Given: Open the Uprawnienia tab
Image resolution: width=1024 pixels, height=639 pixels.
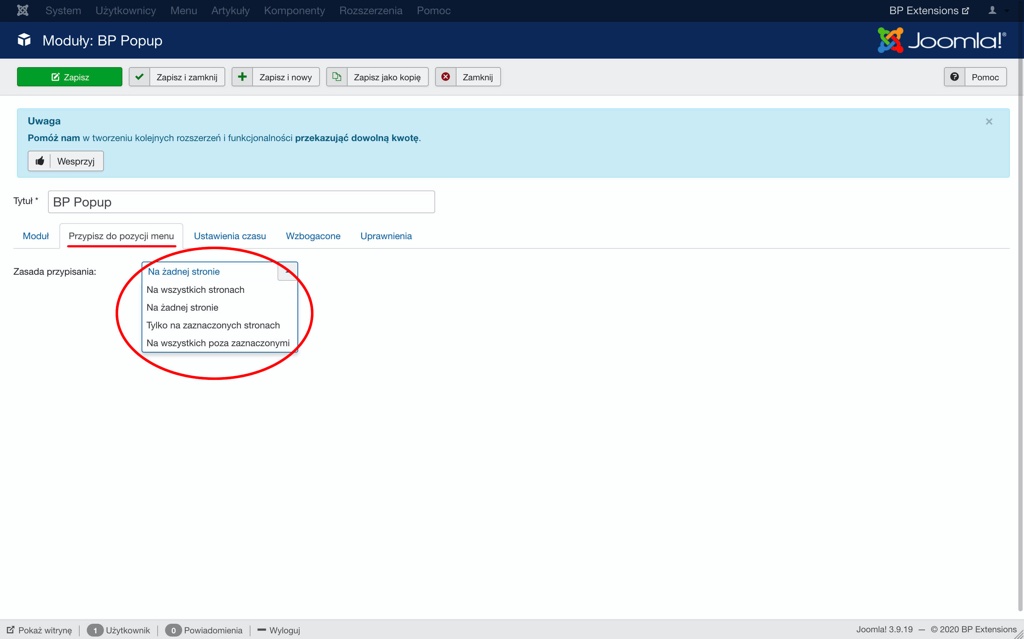Looking at the screenshot, I should 386,236.
